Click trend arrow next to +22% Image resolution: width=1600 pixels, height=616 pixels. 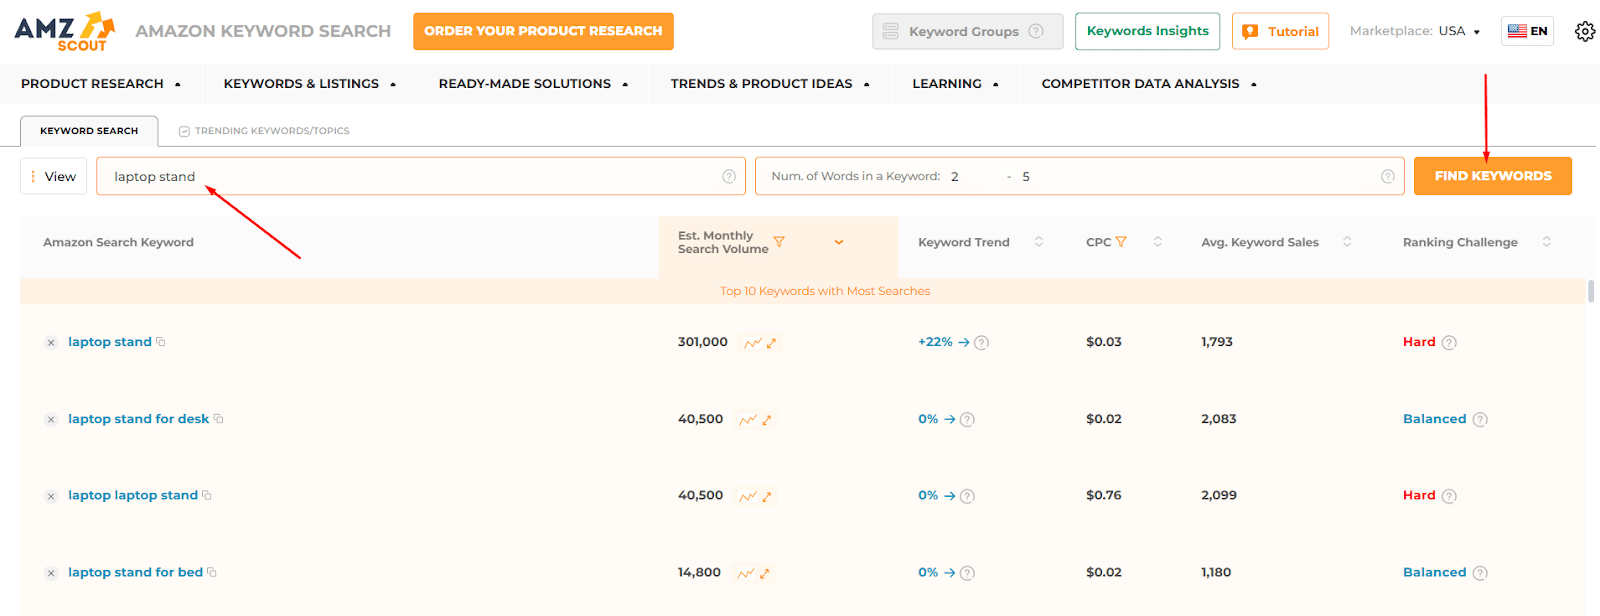(964, 342)
